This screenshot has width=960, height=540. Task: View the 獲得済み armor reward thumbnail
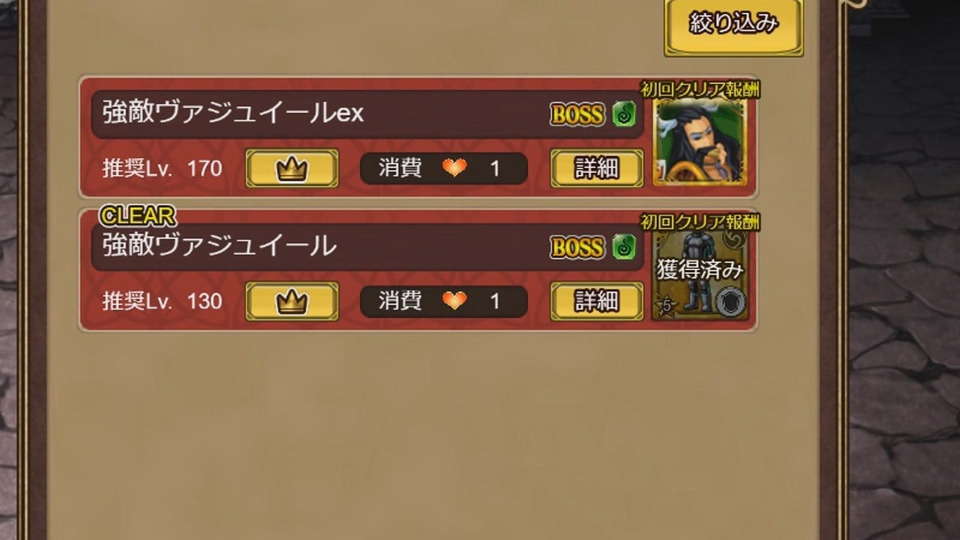(x=700, y=274)
